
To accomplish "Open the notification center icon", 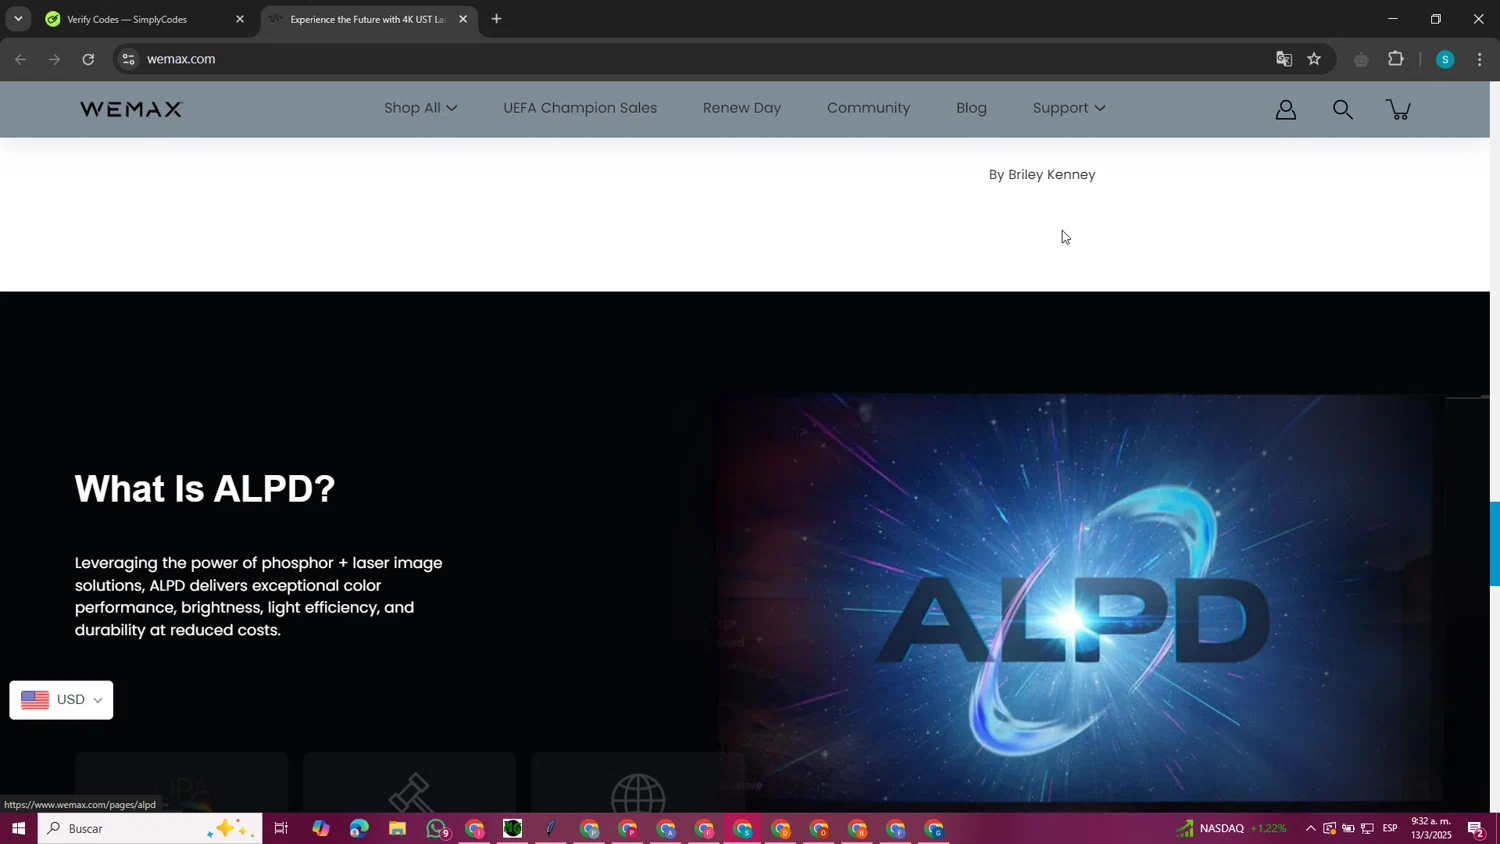I will coord(1476,828).
